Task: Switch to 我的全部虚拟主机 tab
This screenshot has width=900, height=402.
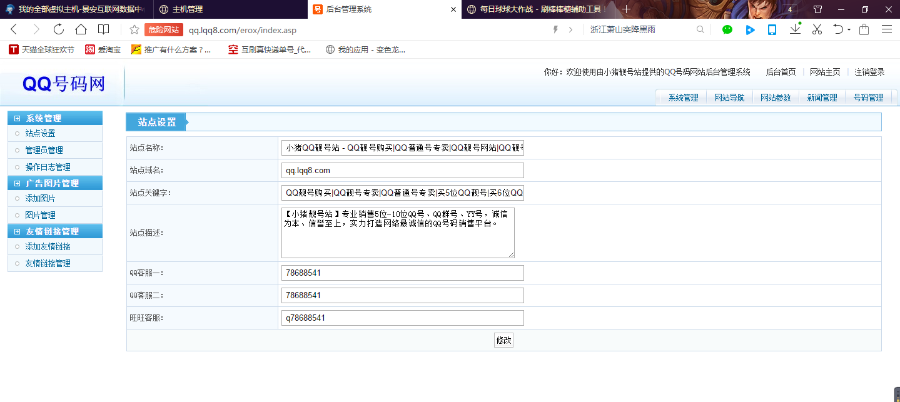Action: (x=77, y=10)
